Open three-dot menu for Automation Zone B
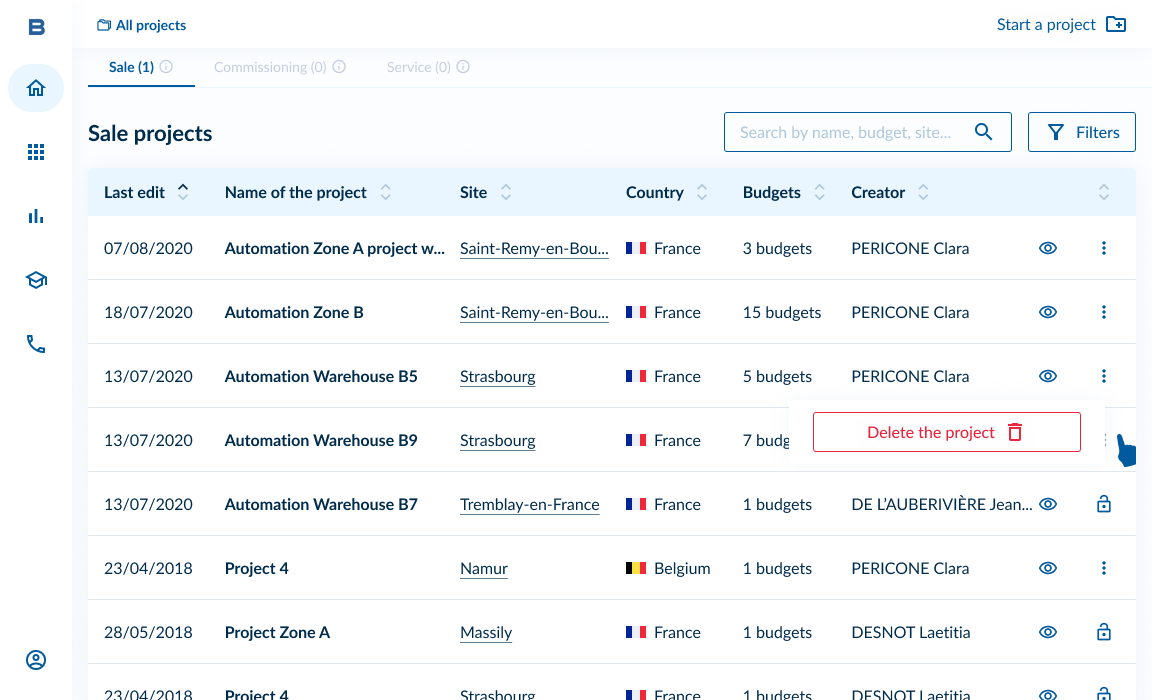This screenshot has width=1152, height=700. tap(1104, 312)
